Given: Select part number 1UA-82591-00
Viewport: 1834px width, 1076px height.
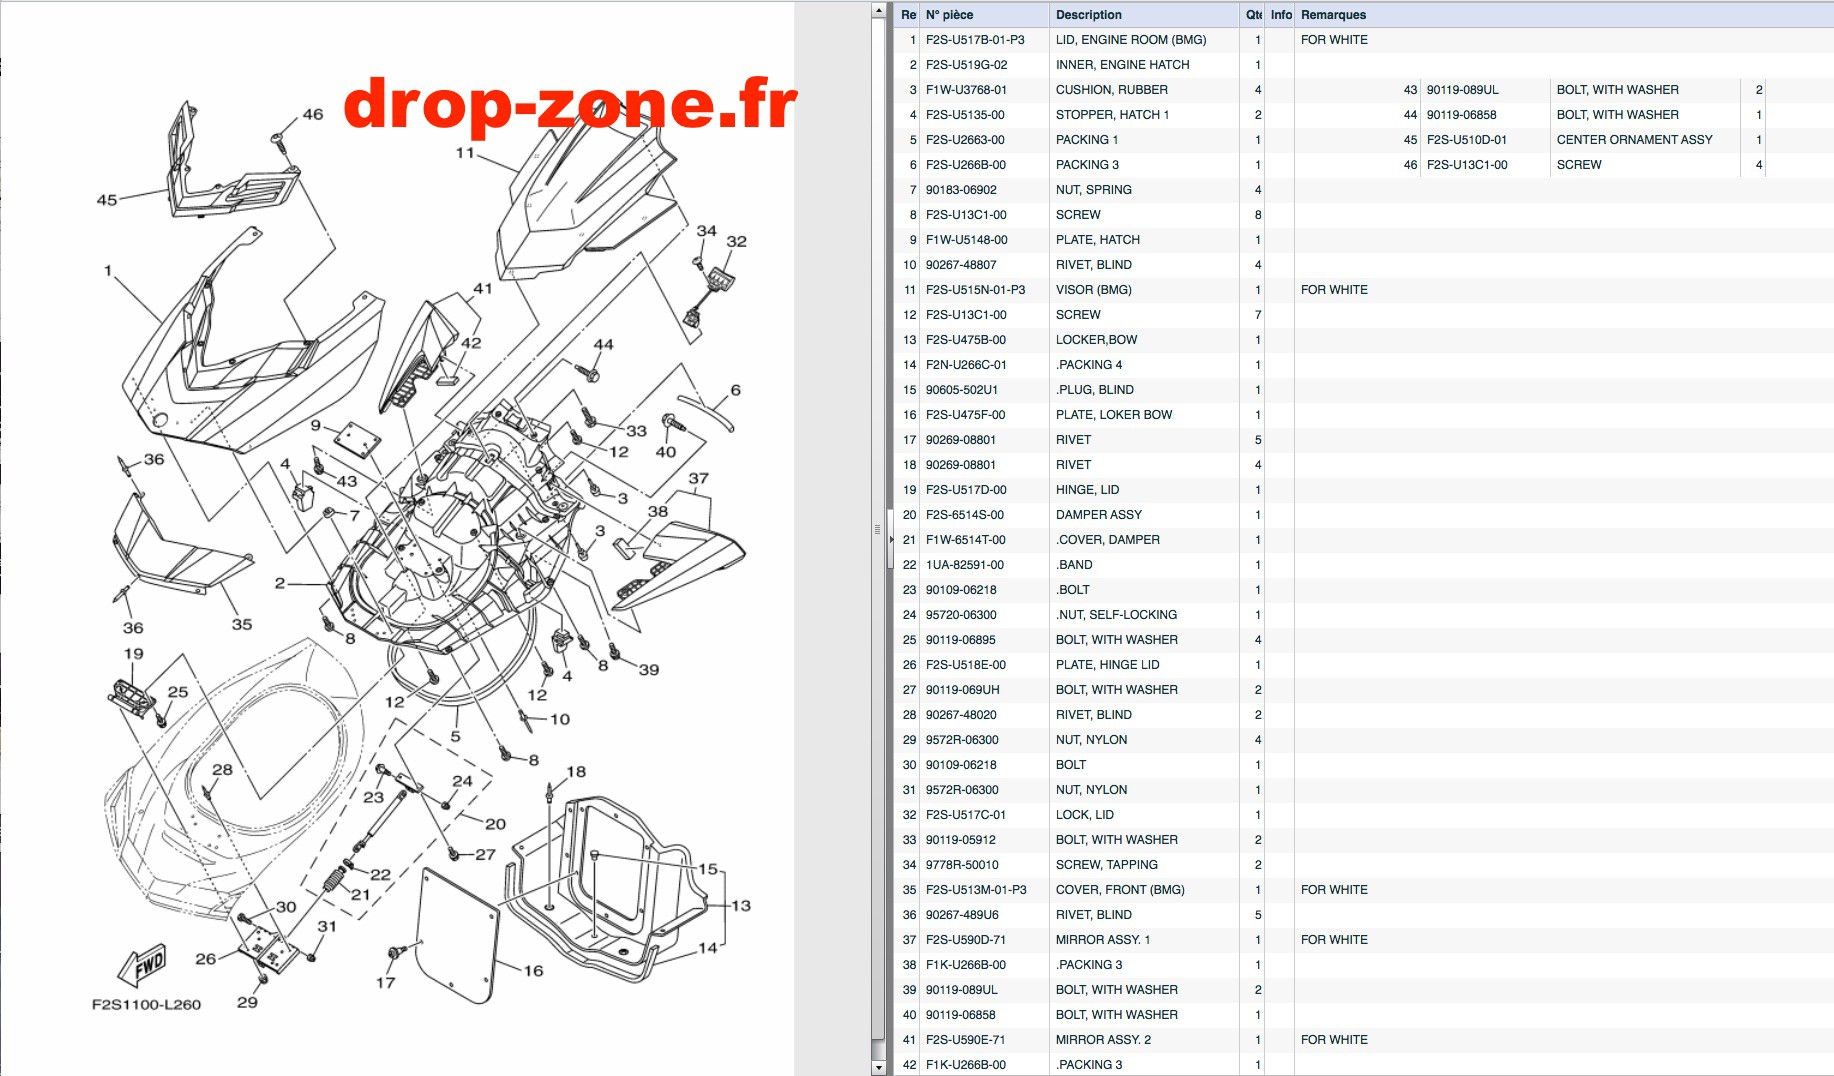Looking at the screenshot, I should click(964, 565).
